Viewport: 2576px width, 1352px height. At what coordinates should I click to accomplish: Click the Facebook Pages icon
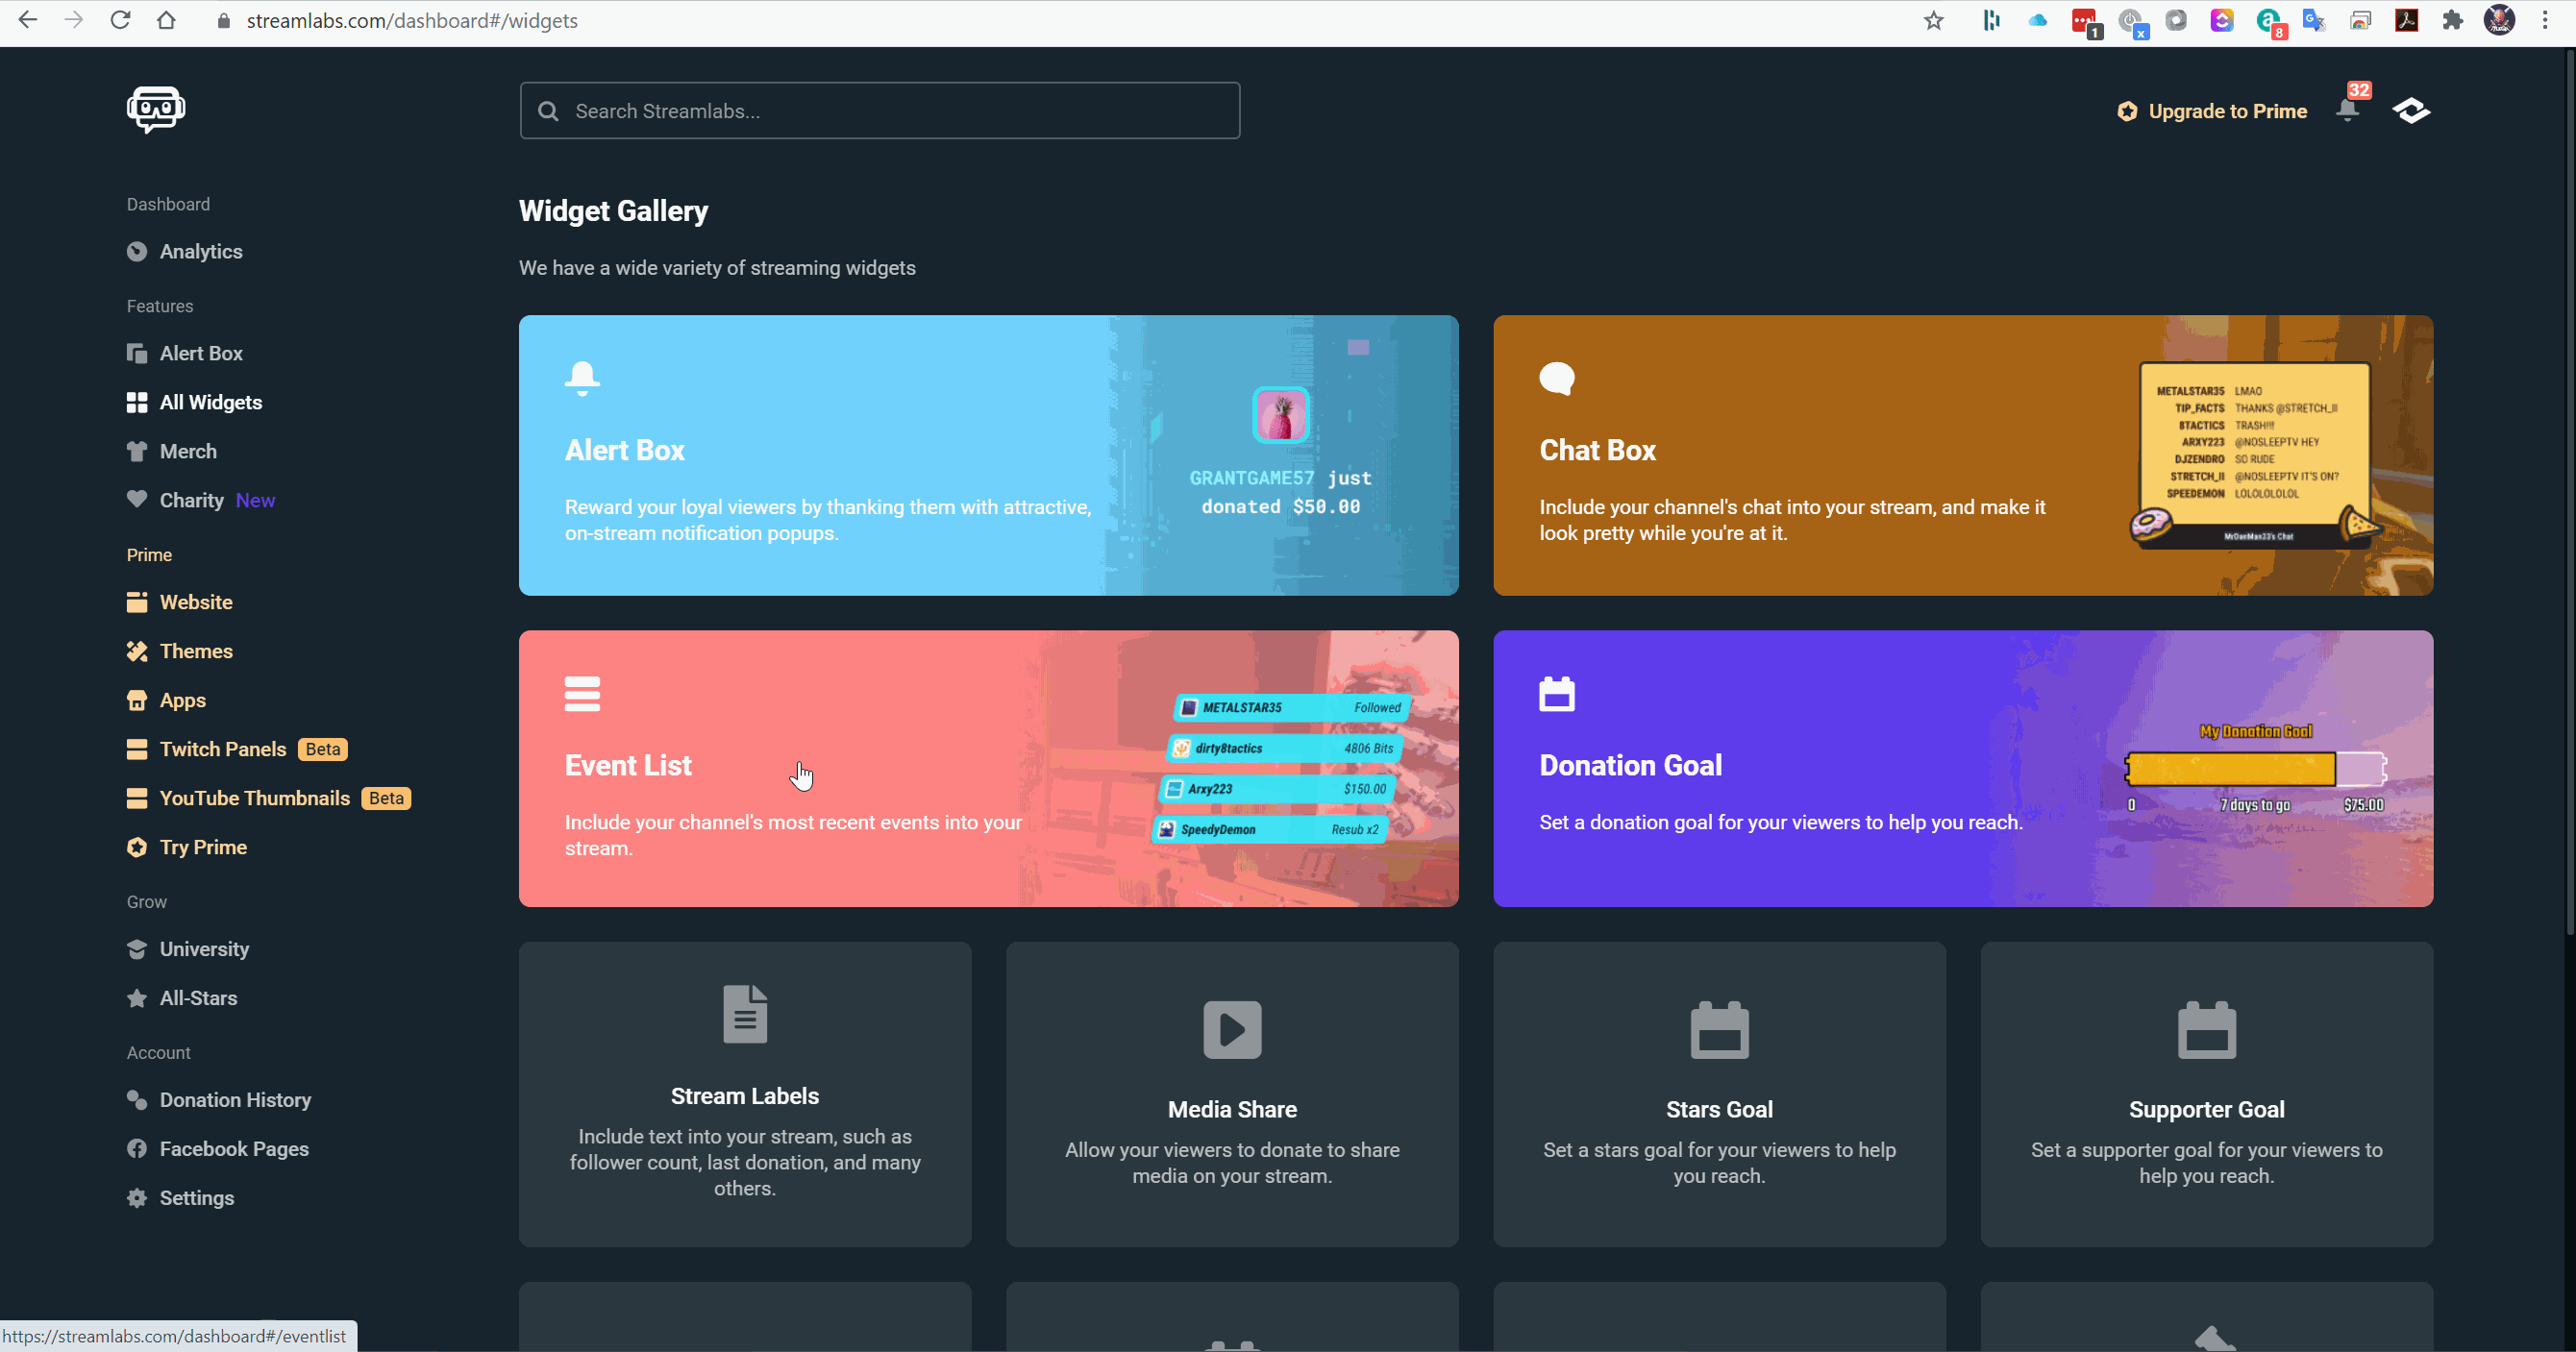point(137,1149)
